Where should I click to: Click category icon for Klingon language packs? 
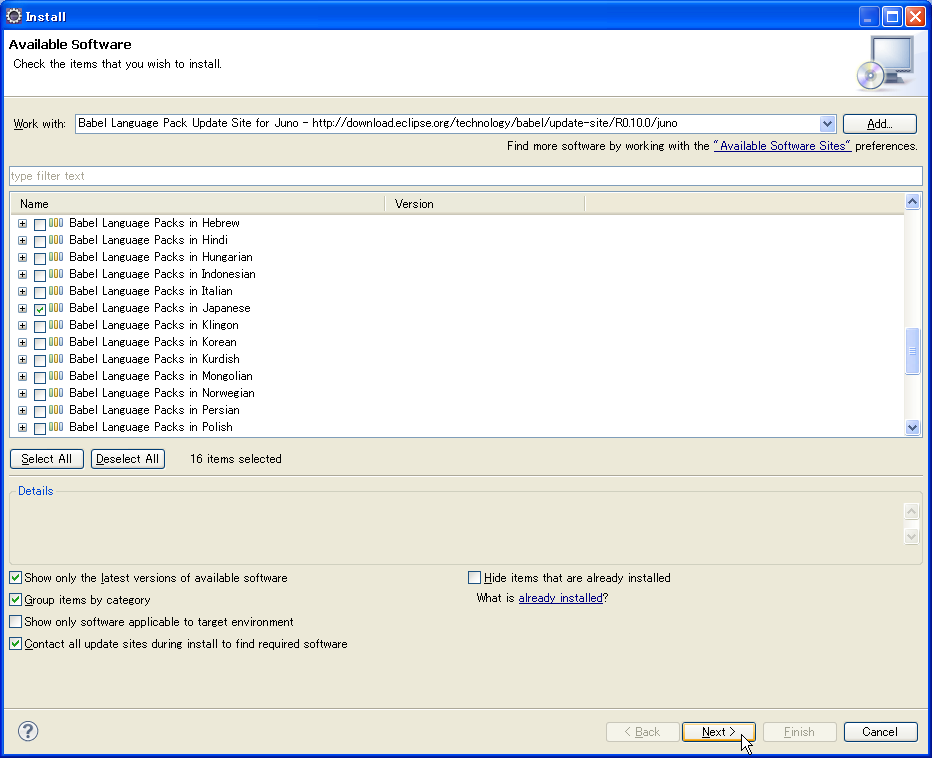pyautogui.click(x=56, y=325)
